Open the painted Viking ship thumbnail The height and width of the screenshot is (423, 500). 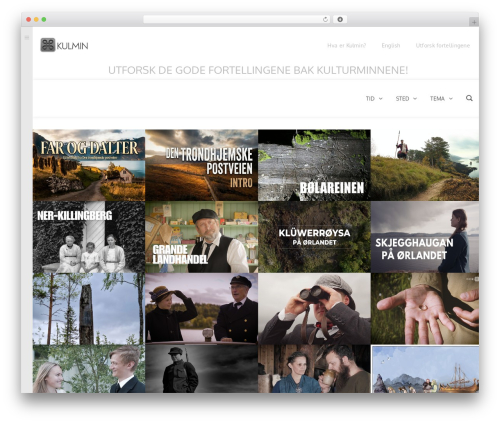tap(425, 369)
